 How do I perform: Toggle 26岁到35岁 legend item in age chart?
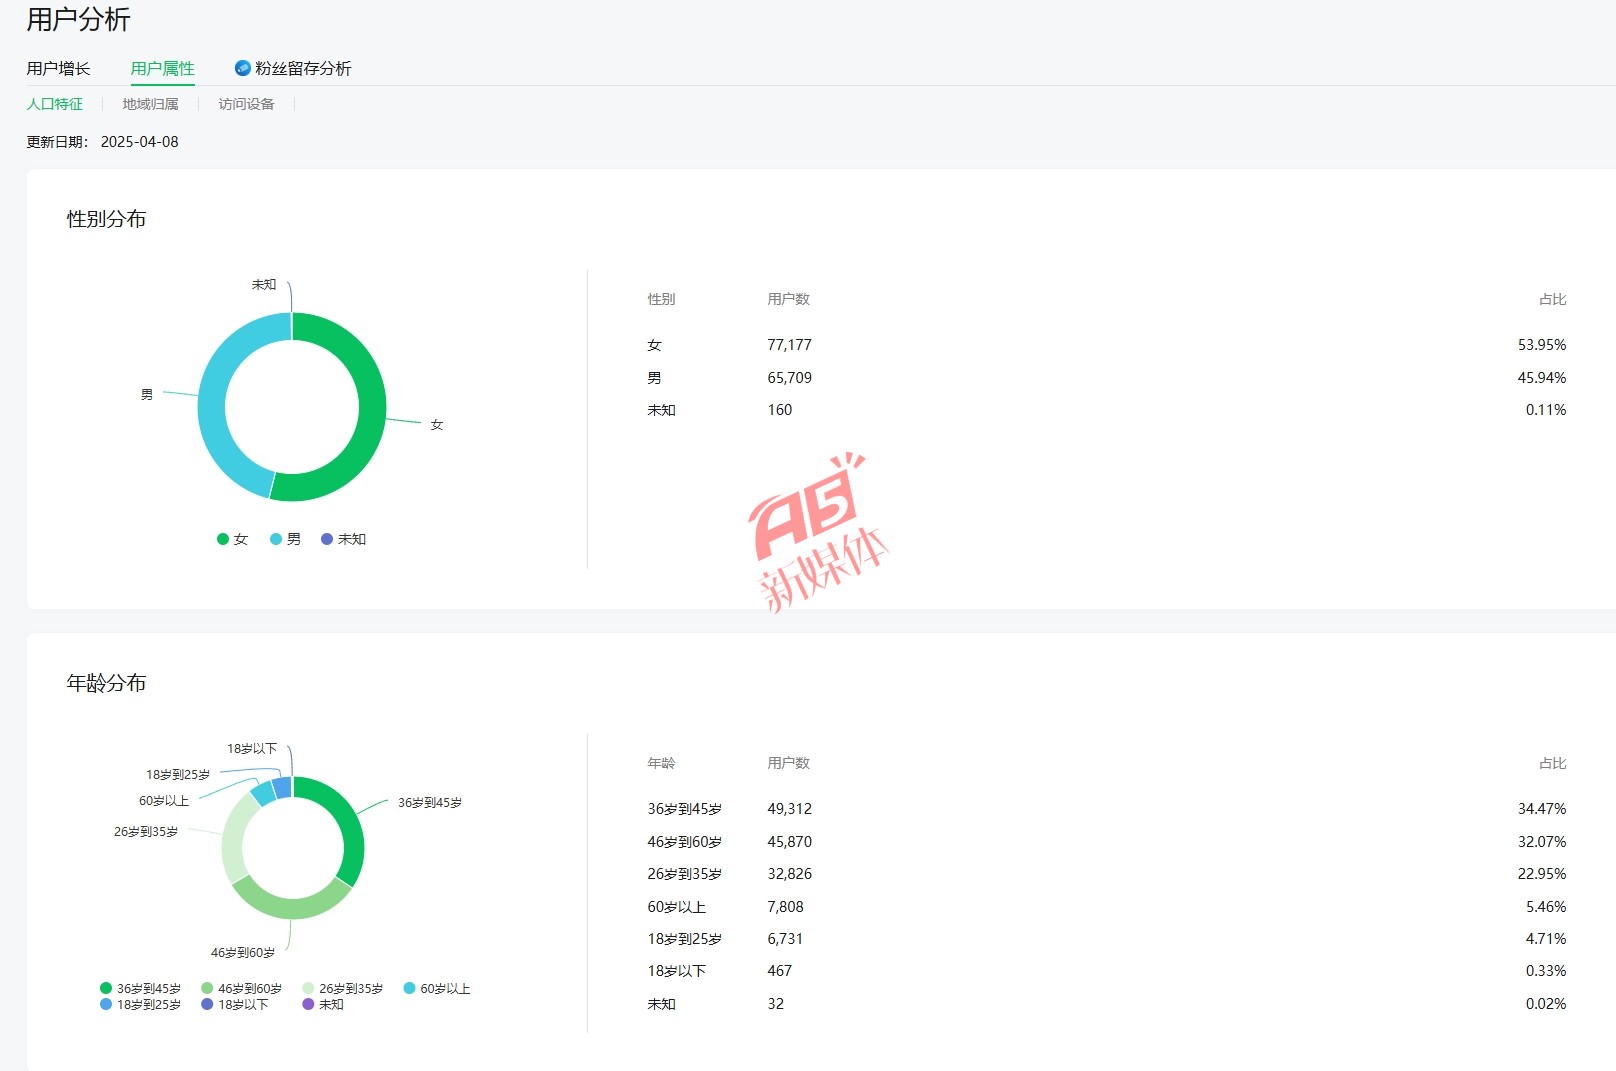pos(342,988)
